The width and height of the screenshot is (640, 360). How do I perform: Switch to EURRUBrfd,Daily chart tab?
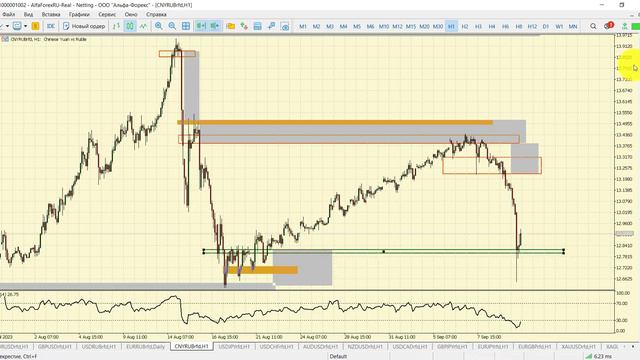pos(146,347)
